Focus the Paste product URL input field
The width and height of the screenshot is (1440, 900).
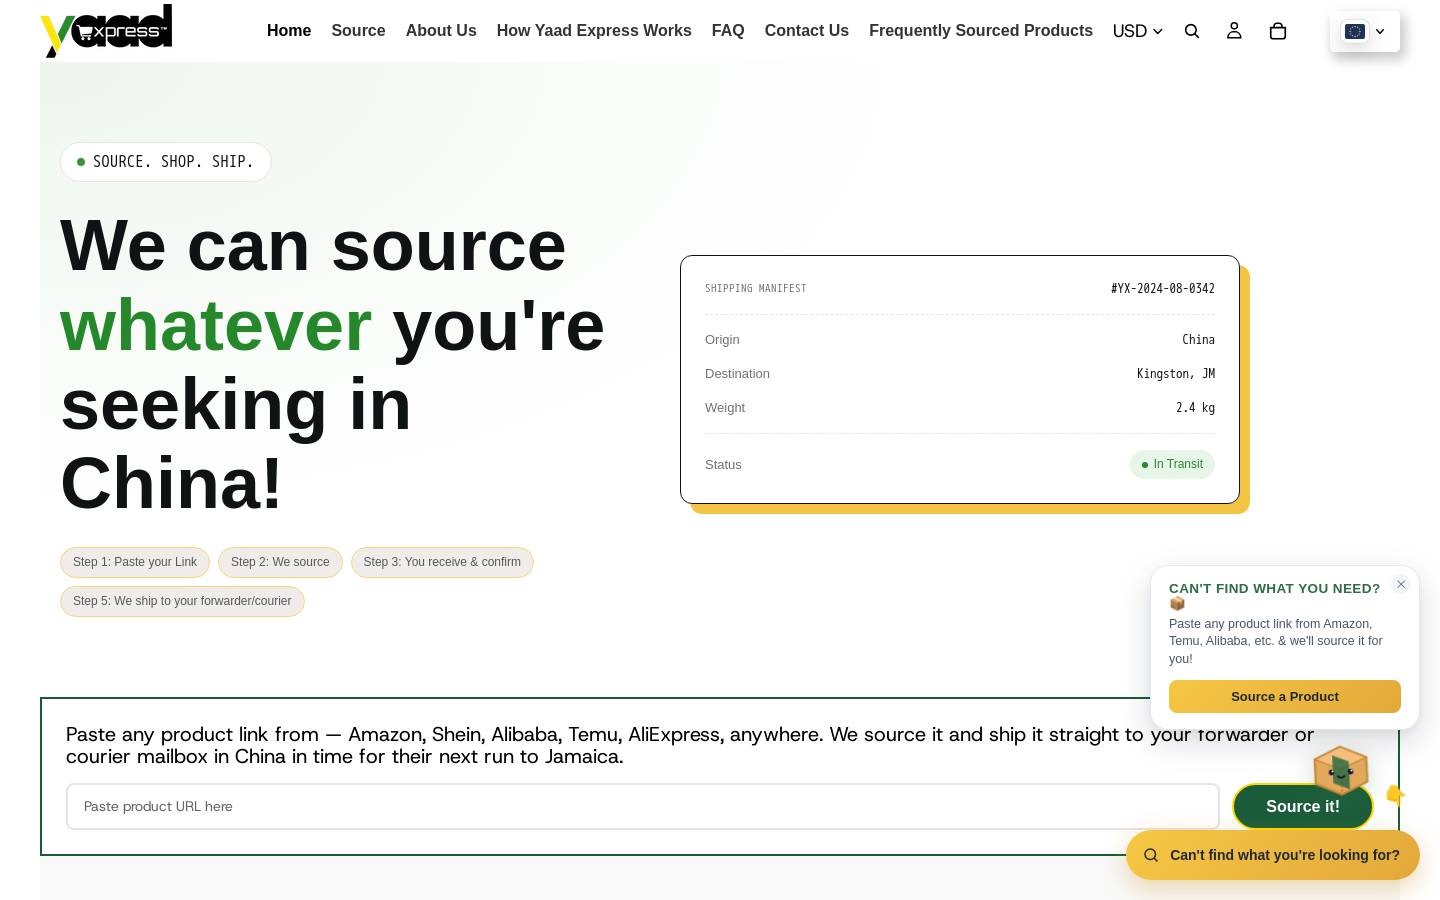coord(643,806)
